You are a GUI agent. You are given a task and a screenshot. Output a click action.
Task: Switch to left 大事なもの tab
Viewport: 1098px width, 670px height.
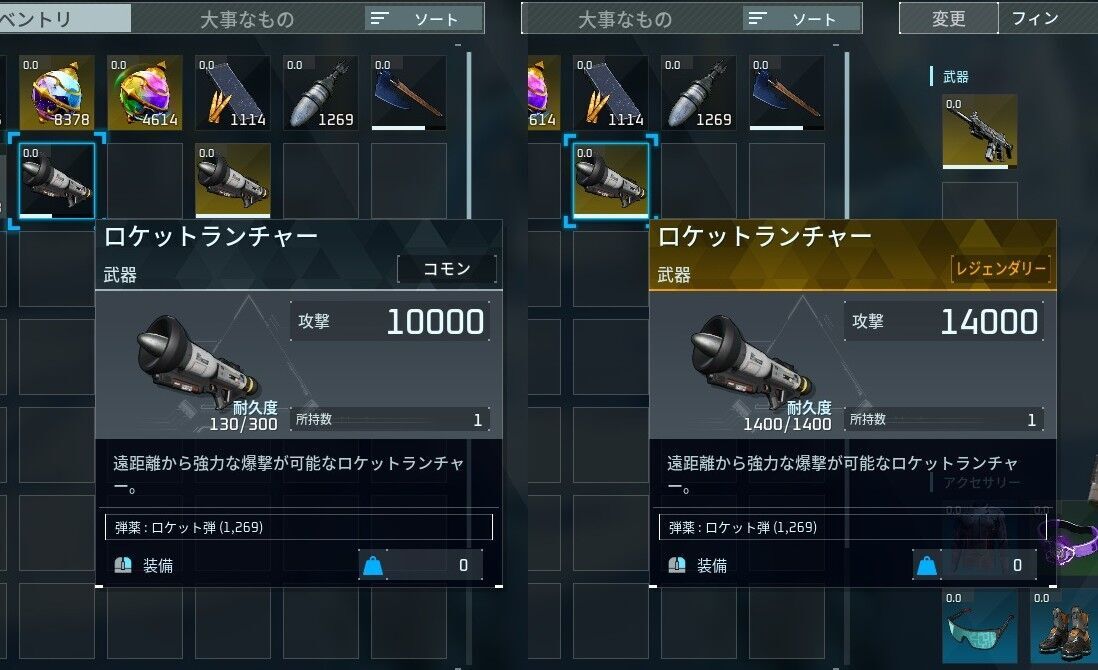[x=247, y=19]
